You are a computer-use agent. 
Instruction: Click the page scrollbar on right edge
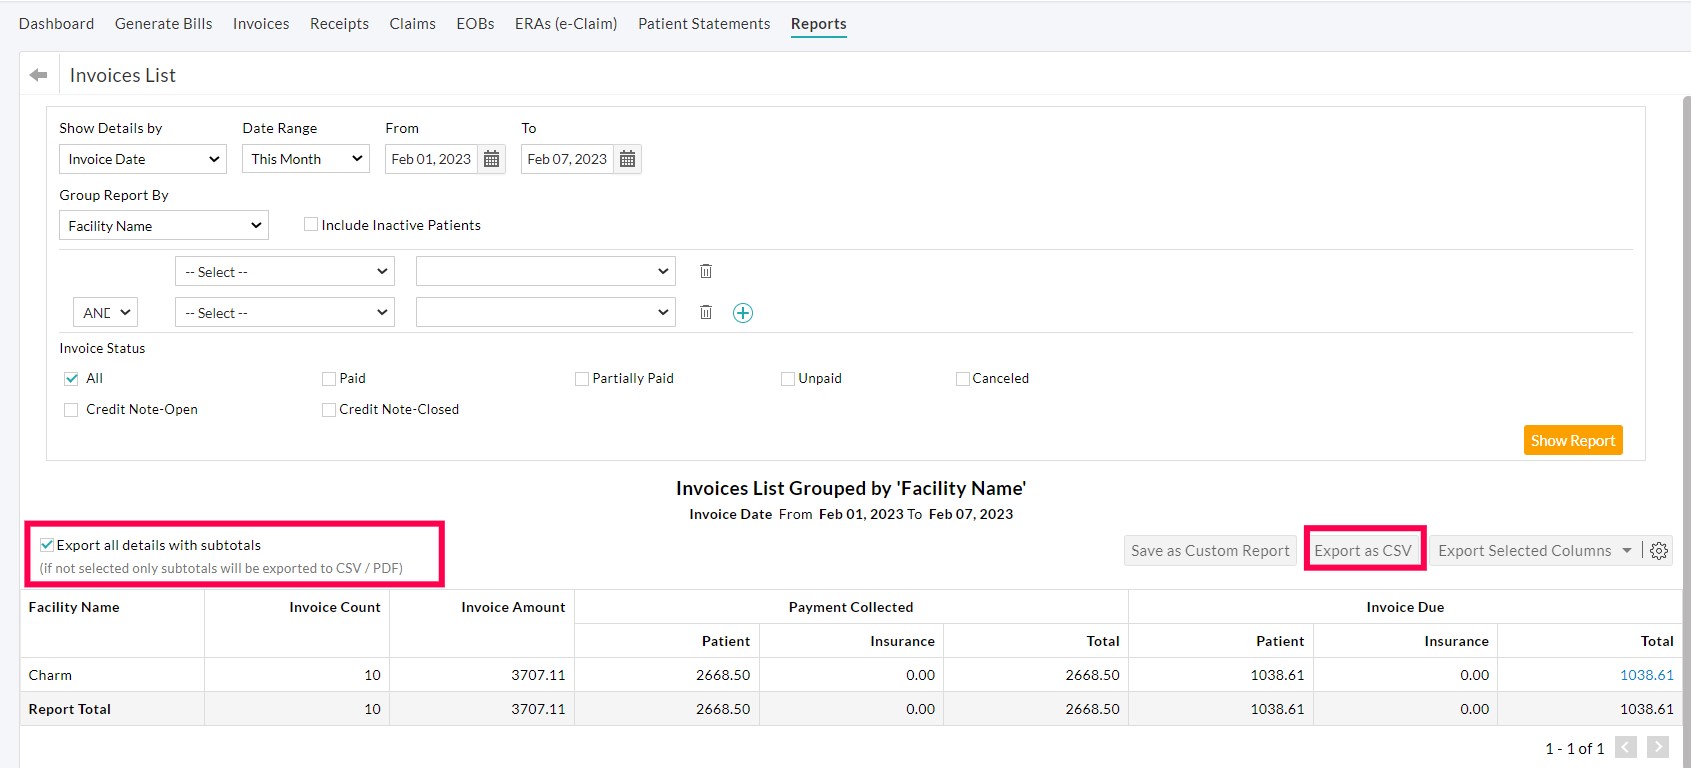tap(1686, 430)
